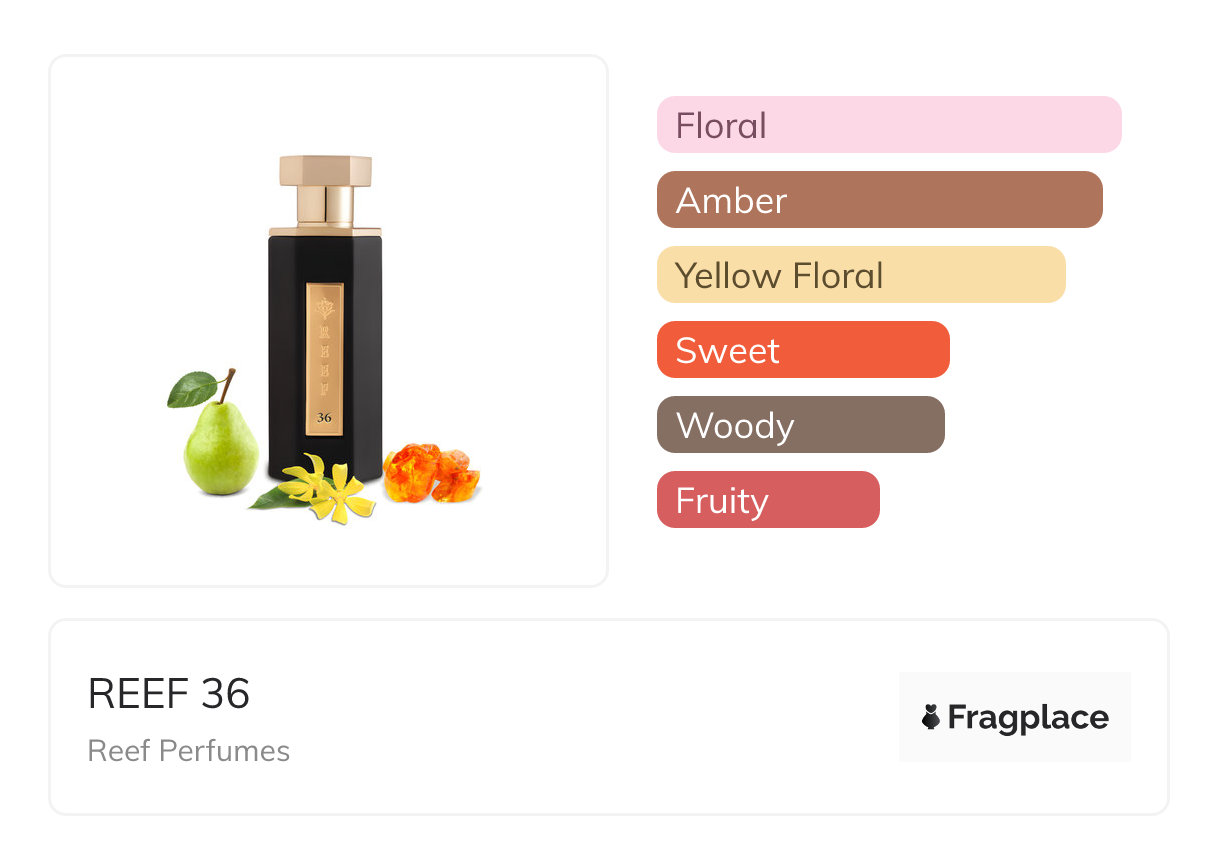Viewport: 1218px width, 864px height.
Task: Click the red Fruity accord bar
Action: (x=767, y=500)
